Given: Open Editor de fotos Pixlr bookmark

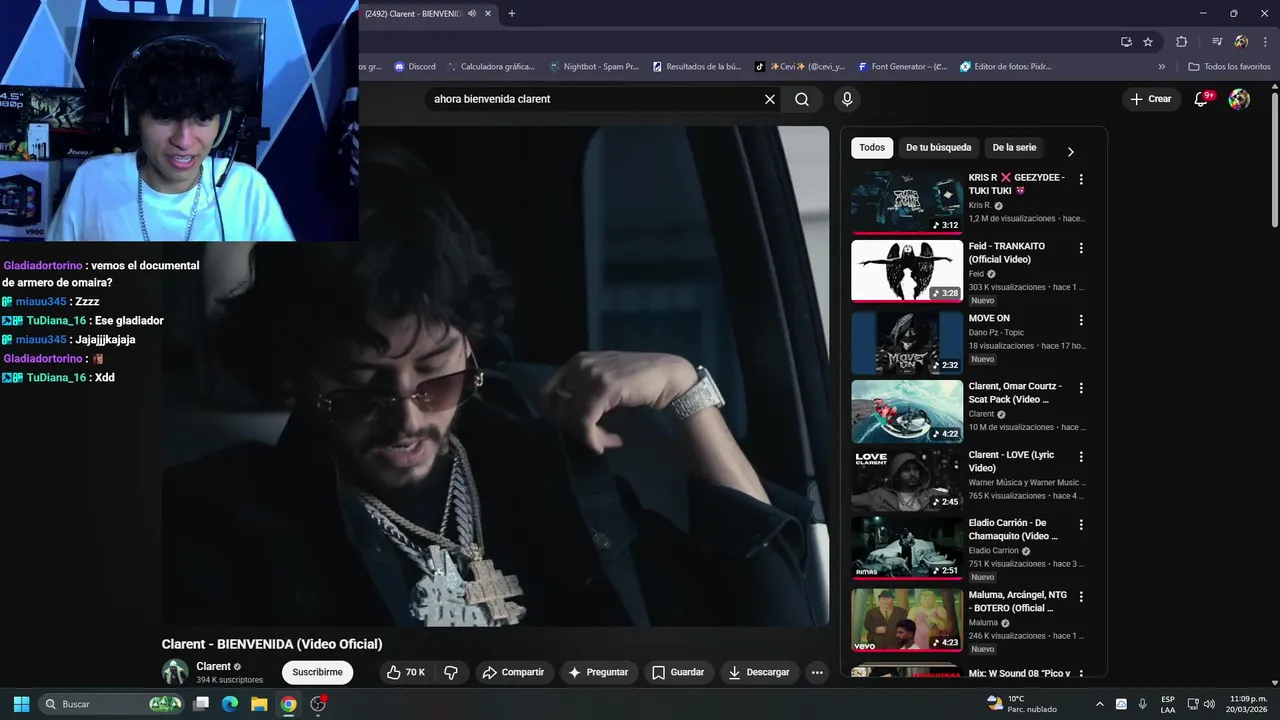Looking at the screenshot, I should 1006,67.
